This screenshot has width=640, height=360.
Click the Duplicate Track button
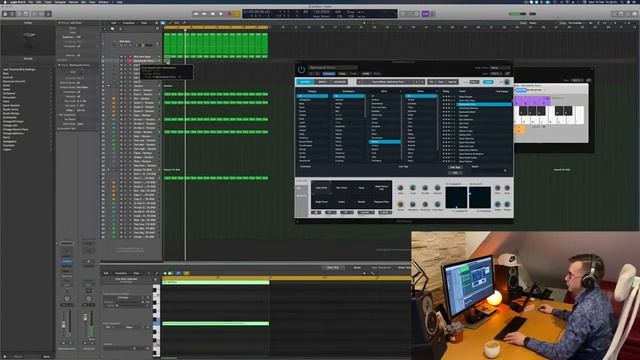[112, 29]
